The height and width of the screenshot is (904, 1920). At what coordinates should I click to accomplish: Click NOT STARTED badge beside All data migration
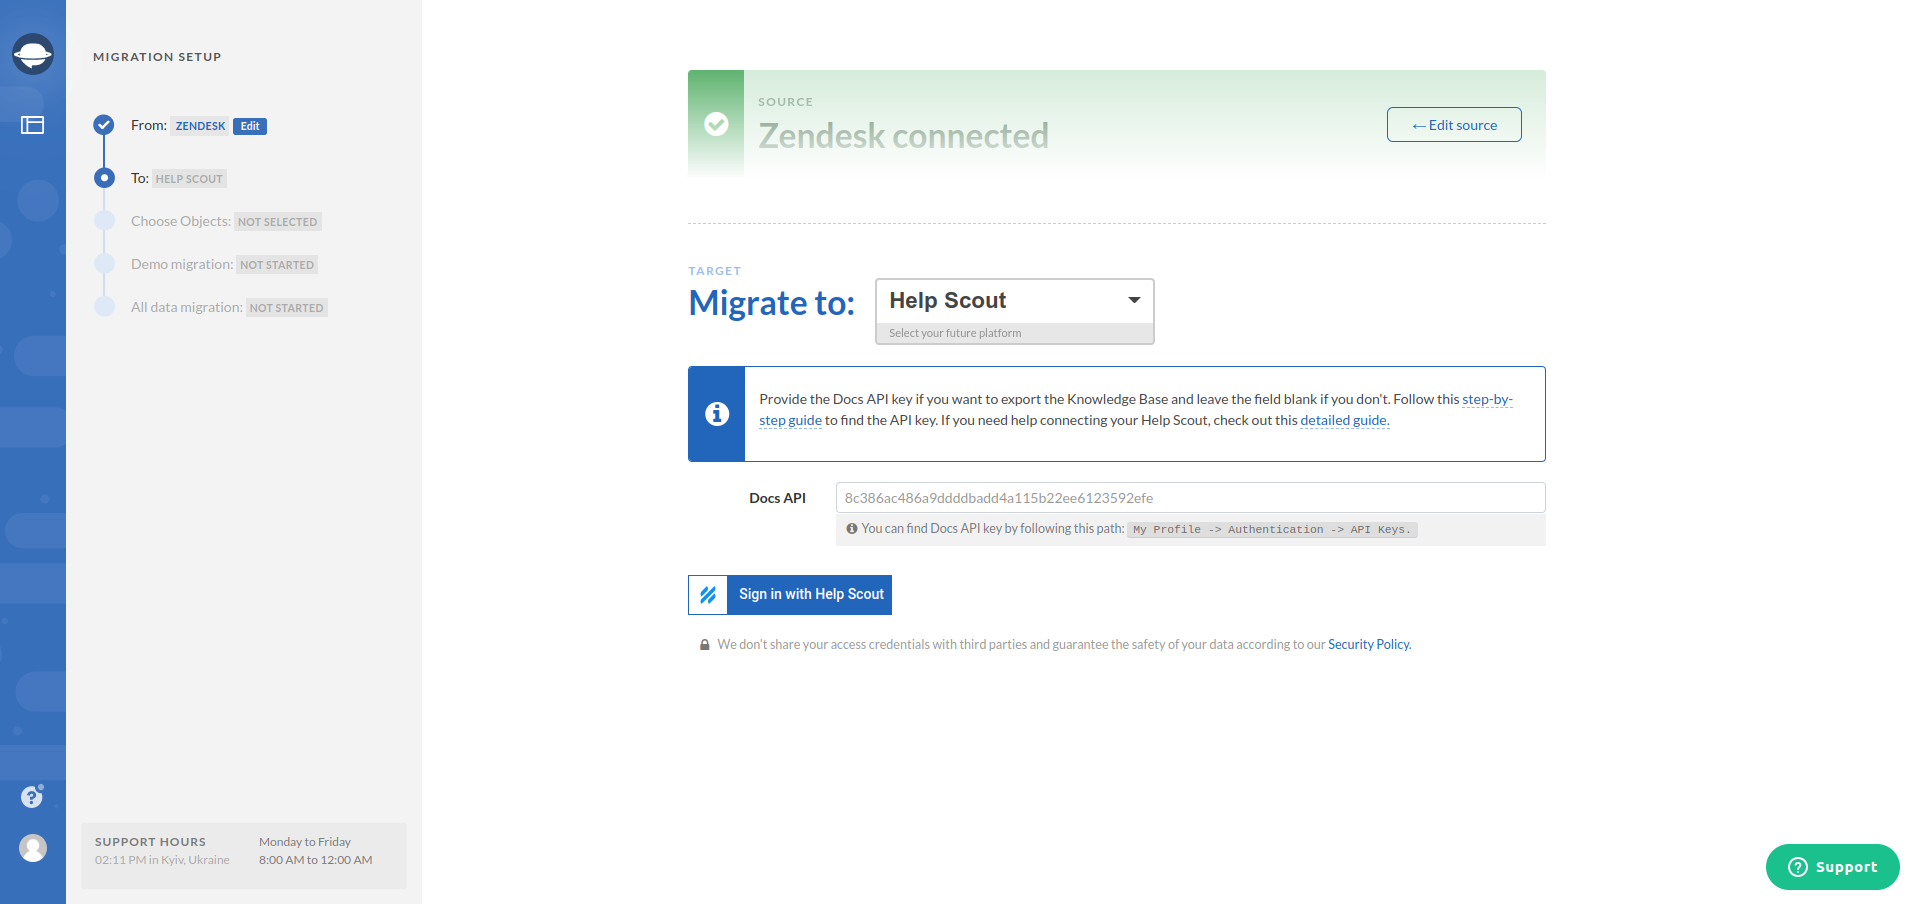(x=287, y=308)
